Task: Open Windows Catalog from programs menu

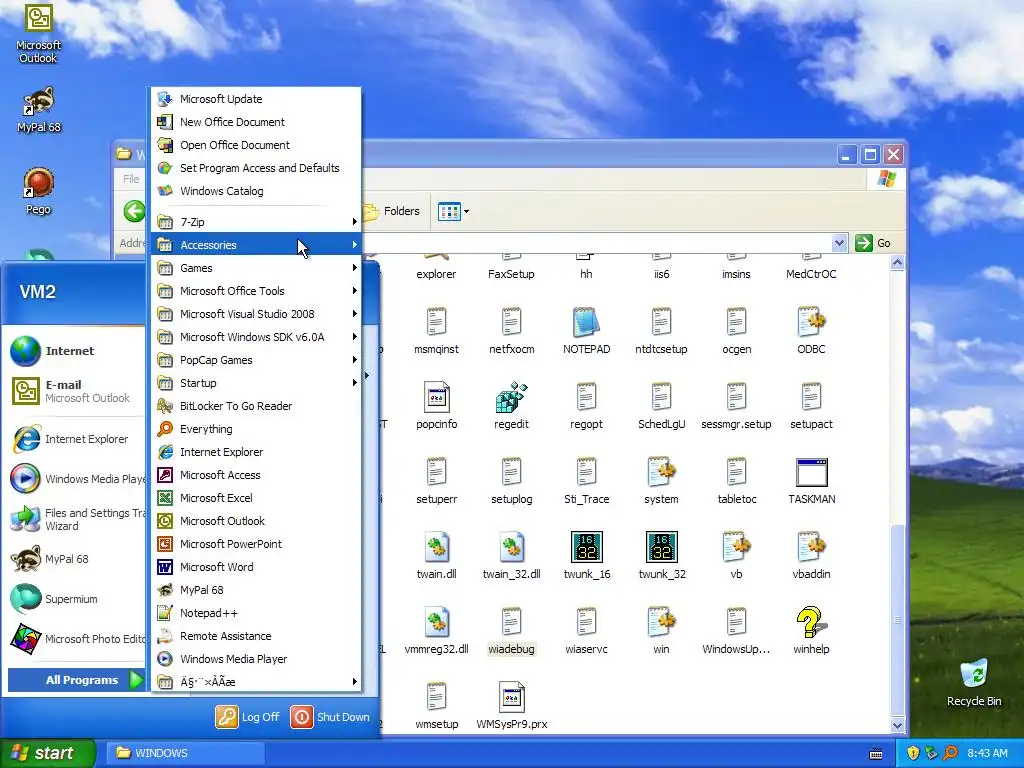Action: (x=257, y=191)
